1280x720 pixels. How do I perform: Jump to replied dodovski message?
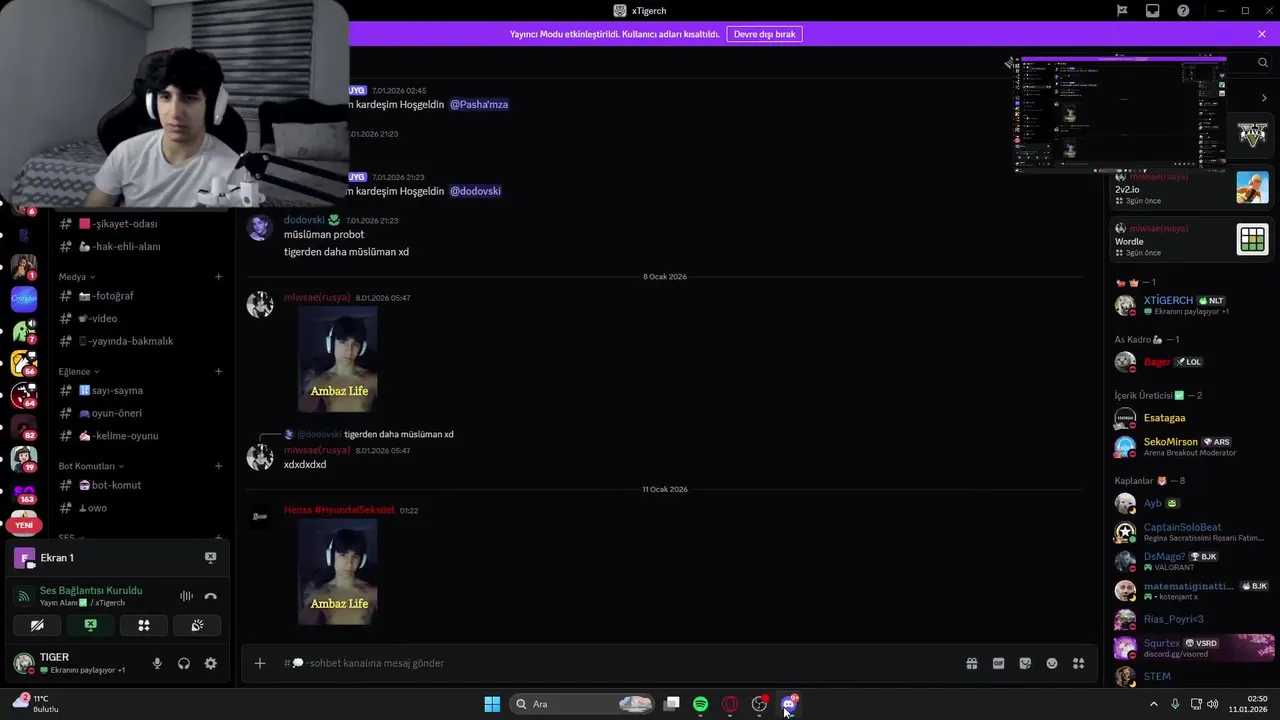coord(398,434)
